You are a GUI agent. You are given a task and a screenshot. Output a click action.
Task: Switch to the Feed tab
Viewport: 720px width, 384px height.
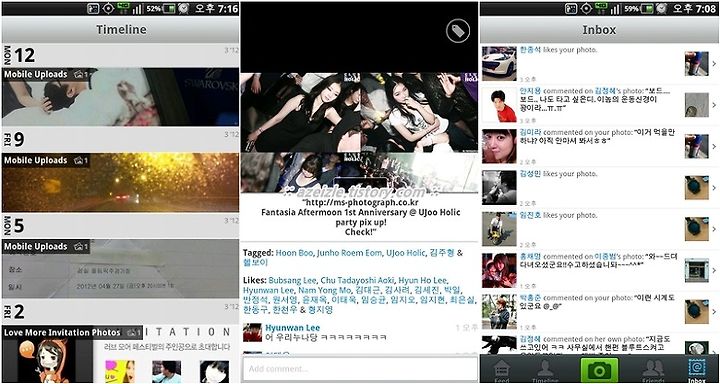(x=502, y=370)
